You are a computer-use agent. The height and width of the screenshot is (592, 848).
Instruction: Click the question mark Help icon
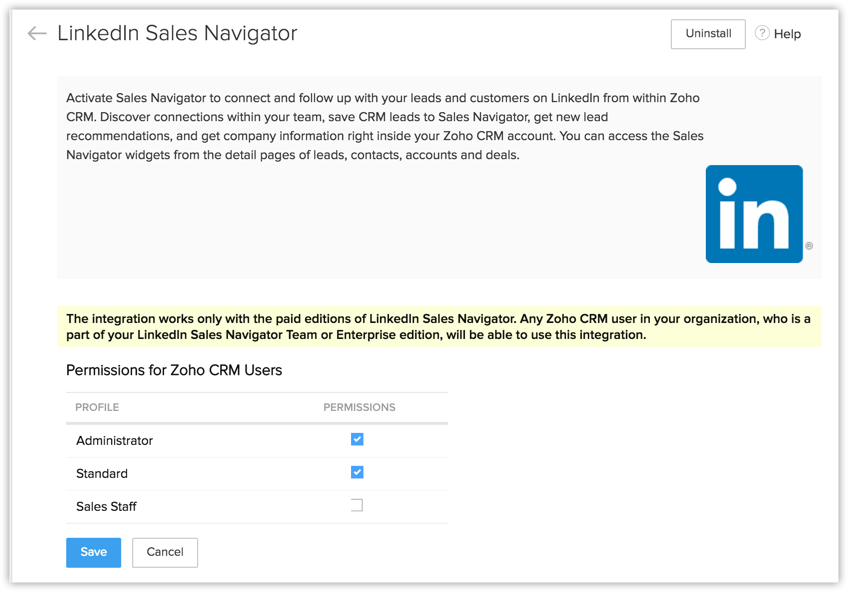762,33
